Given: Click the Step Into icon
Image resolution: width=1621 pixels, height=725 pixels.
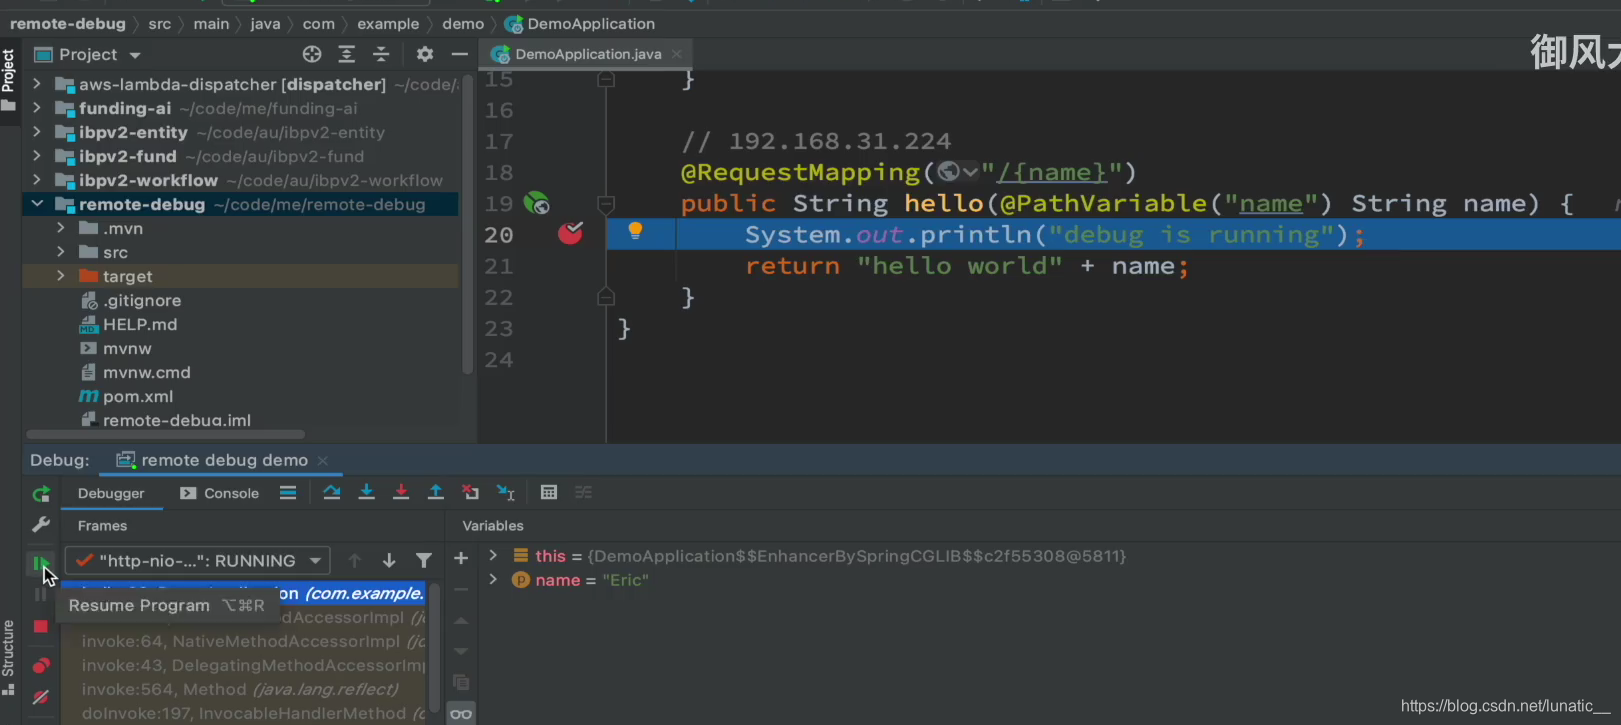Looking at the screenshot, I should click(x=366, y=492).
